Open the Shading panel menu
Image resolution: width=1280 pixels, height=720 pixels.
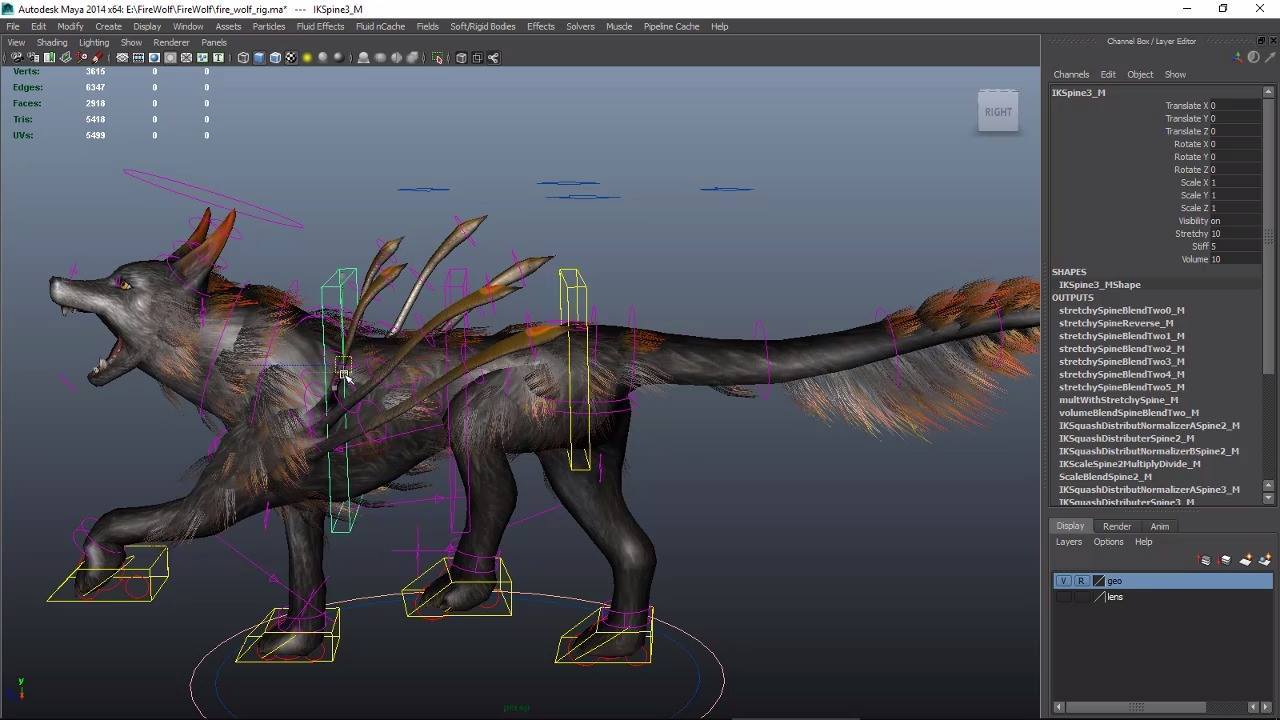coord(52,43)
